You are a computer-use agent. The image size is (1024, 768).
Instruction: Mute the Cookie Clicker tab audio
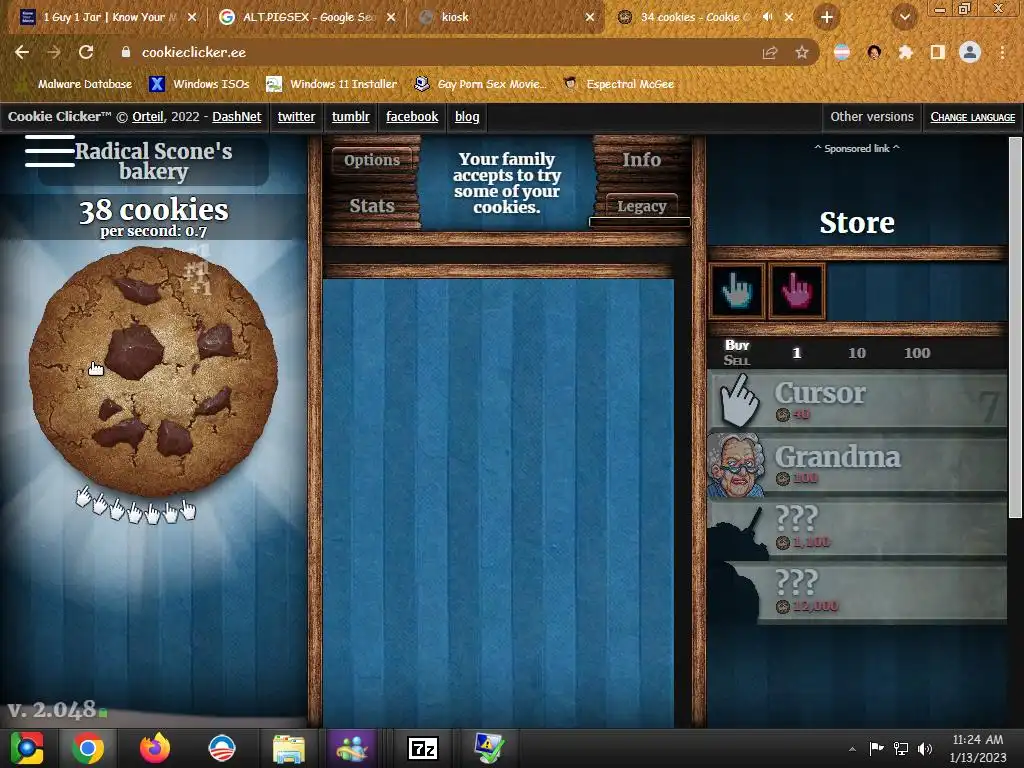coord(767,17)
